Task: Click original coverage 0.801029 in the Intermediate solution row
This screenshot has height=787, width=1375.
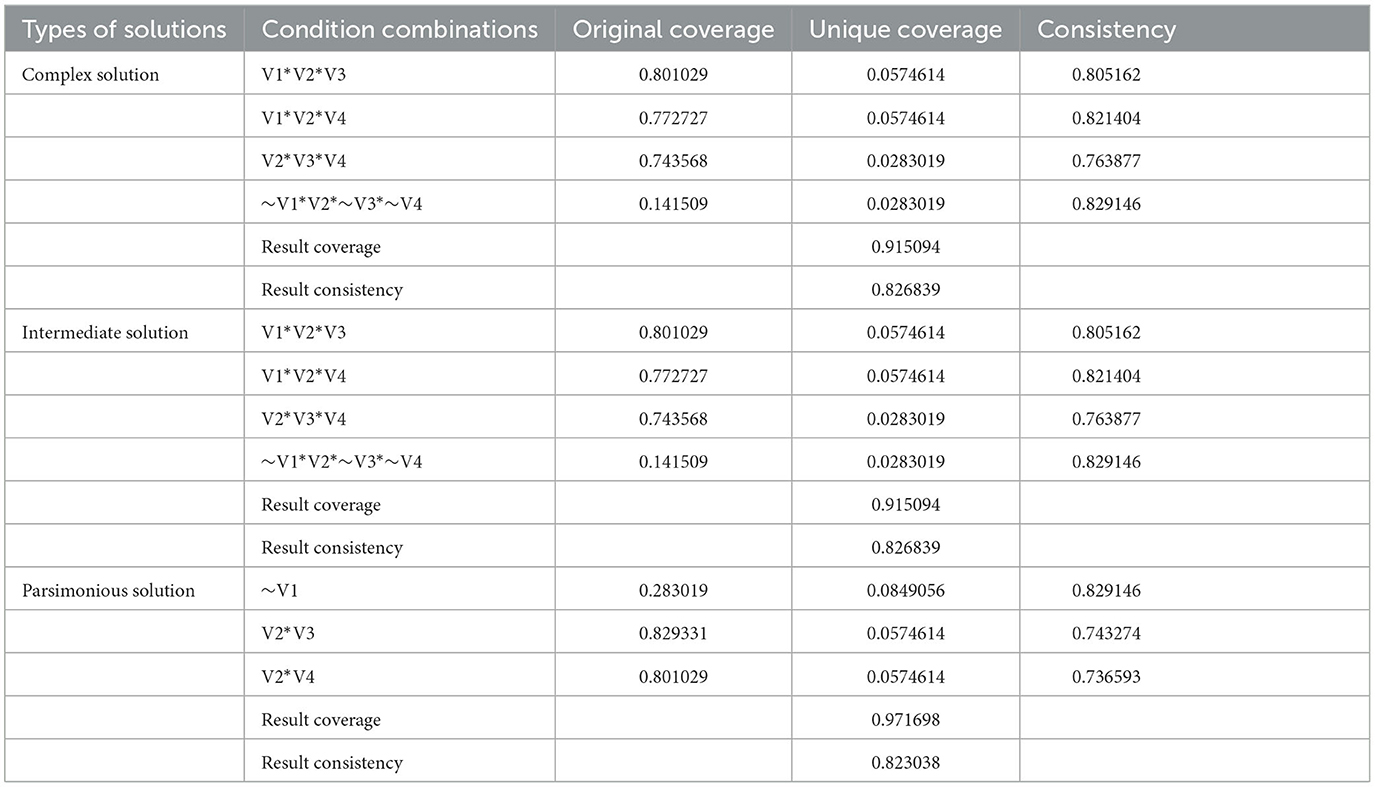Action: point(673,333)
